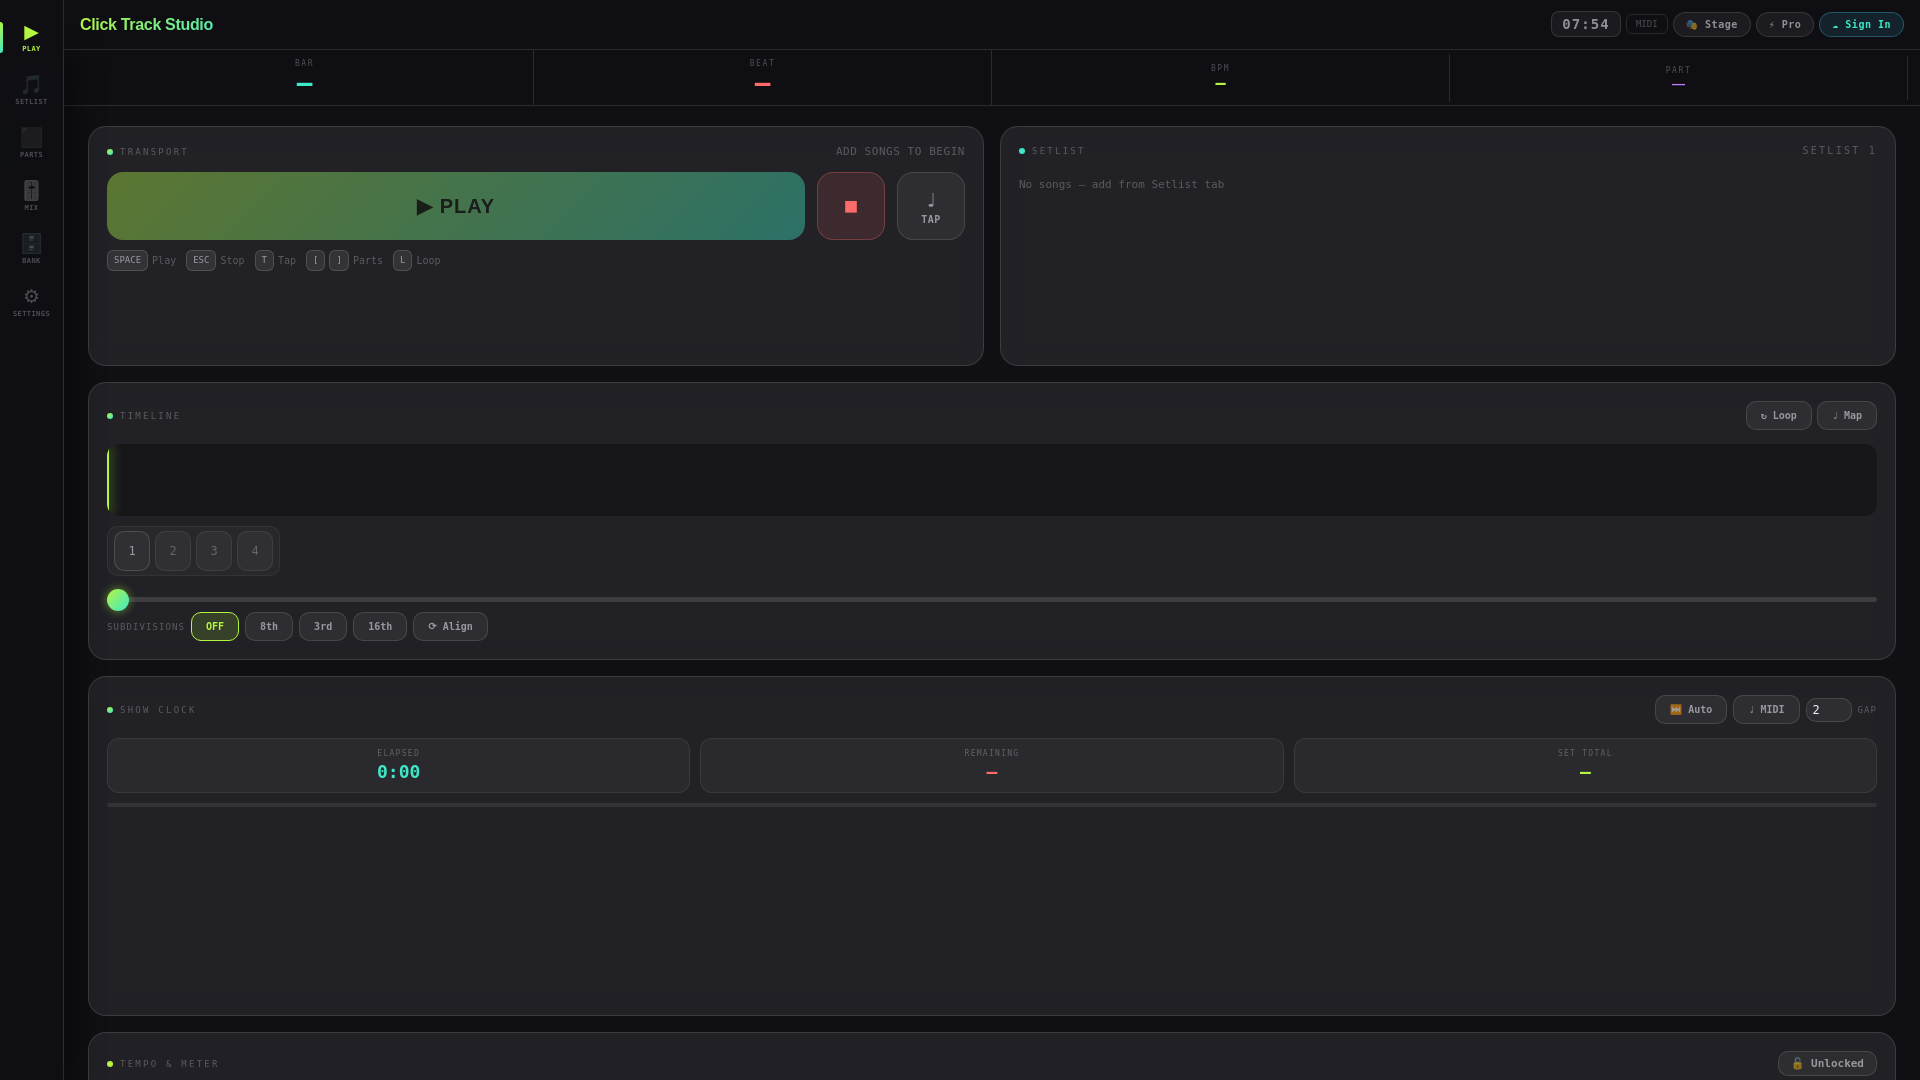The height and width of the screenshot is (1080, 1920).
Task: Toggle the Unlocked tempo lock button
Action: click(x=1827, y=1064)
